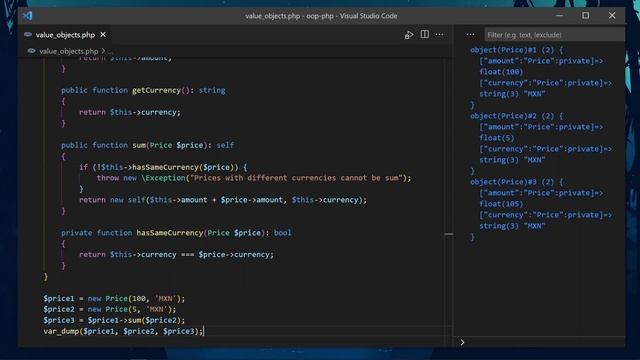The height and width of the screenshot is (360, 640).
Task: Click output line object(Price)#2 (2) {
Action: coord(516,116)
